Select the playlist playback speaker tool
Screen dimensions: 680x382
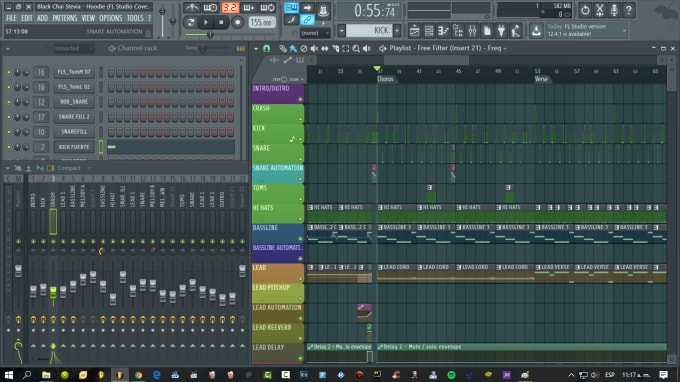pos(367,48)
